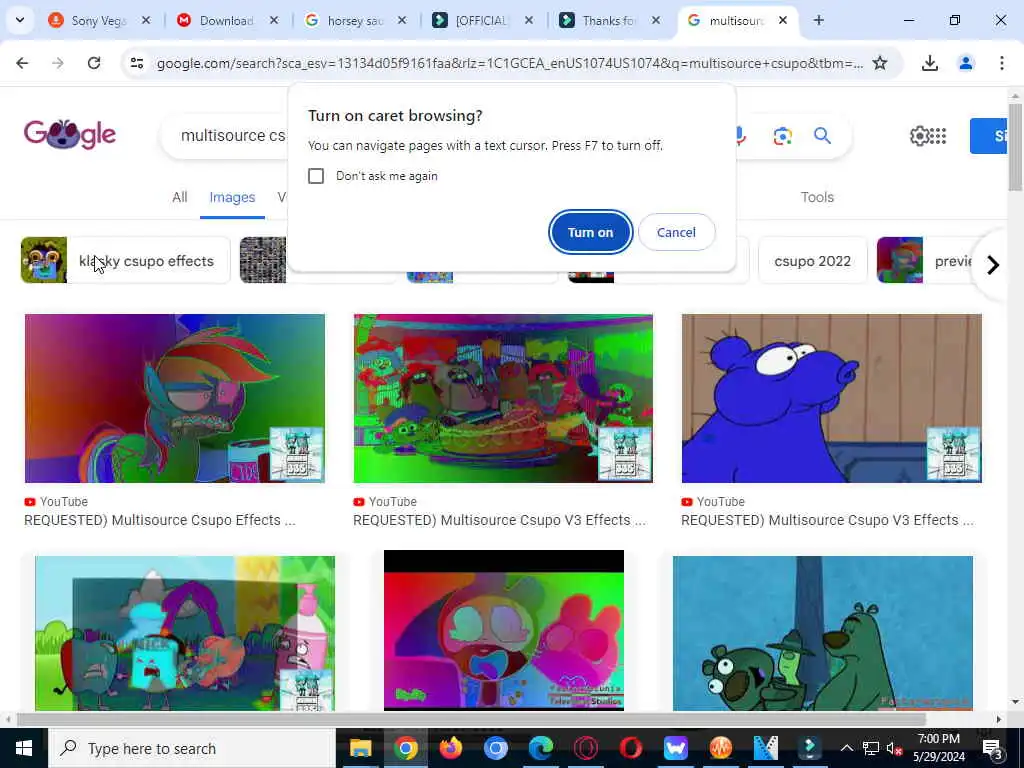Click the taskbar search box

[191, 748]
